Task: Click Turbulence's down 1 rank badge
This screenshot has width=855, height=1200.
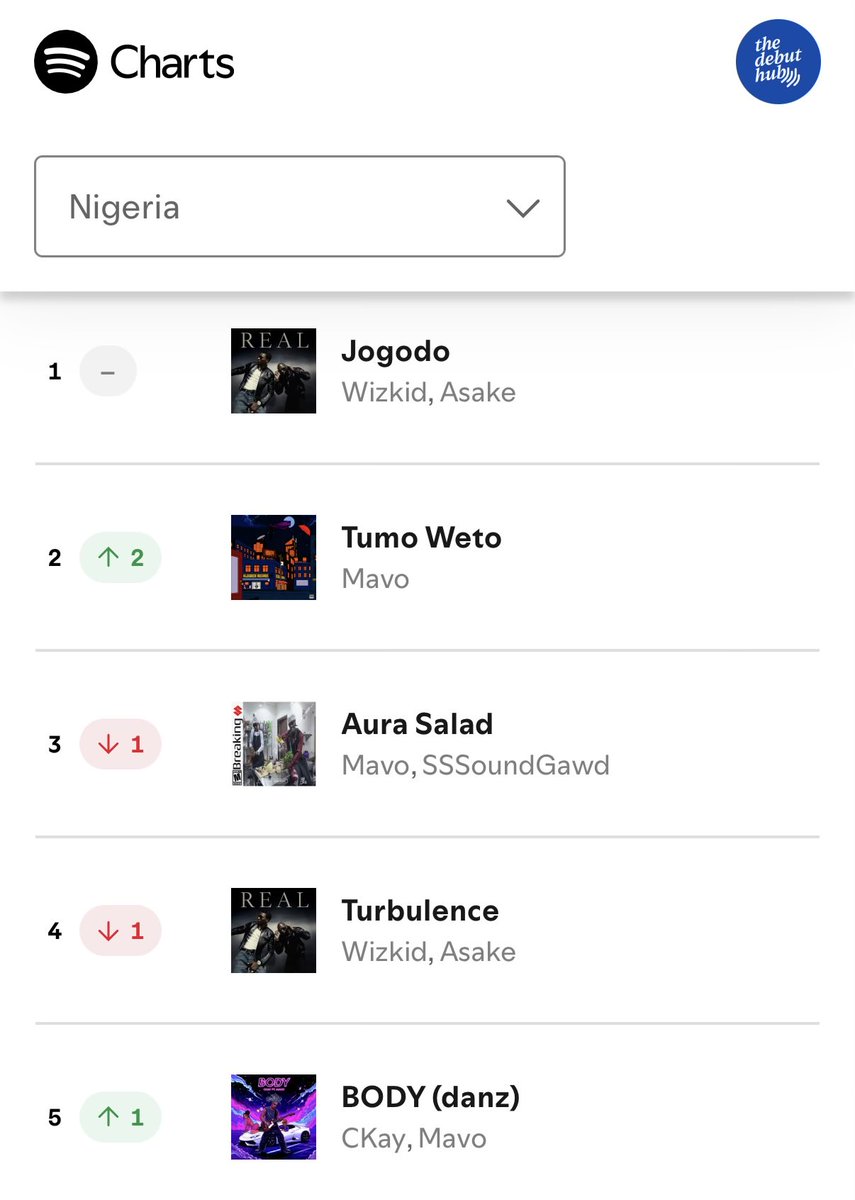Action: [120, 931]
